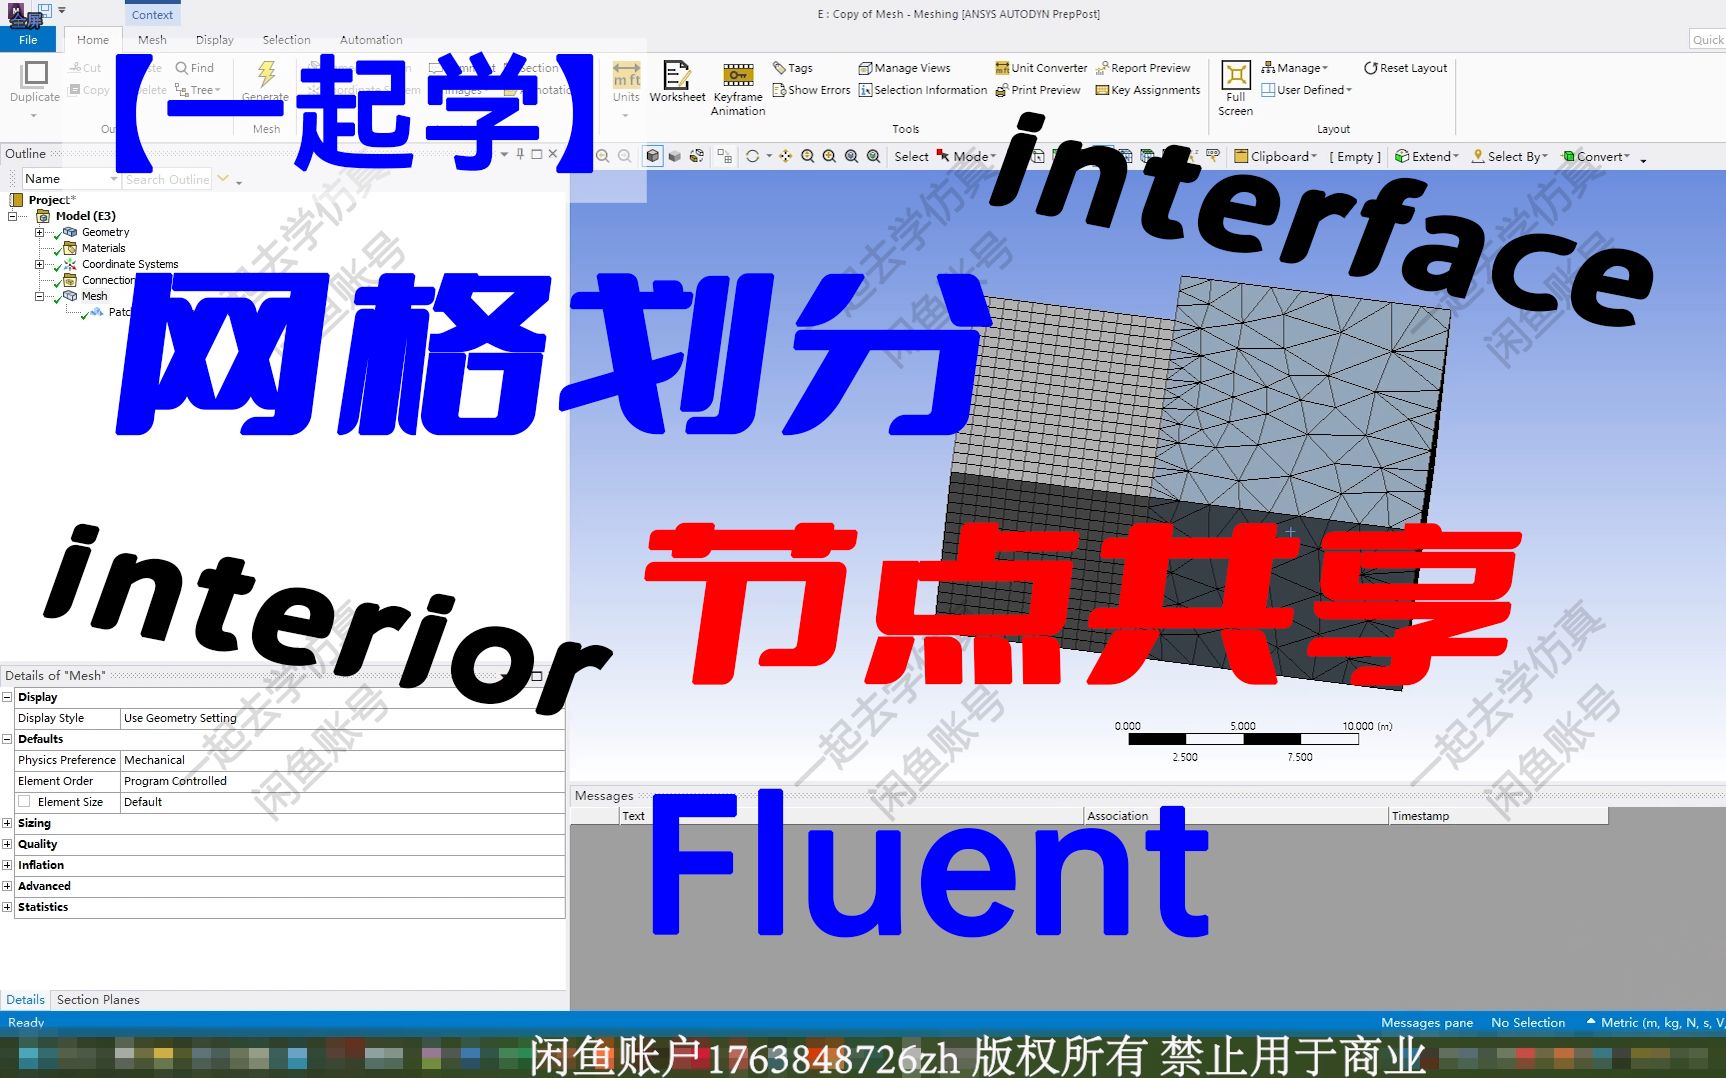
Task: Click the Generate lightning bolt icon
Action: 266,73
